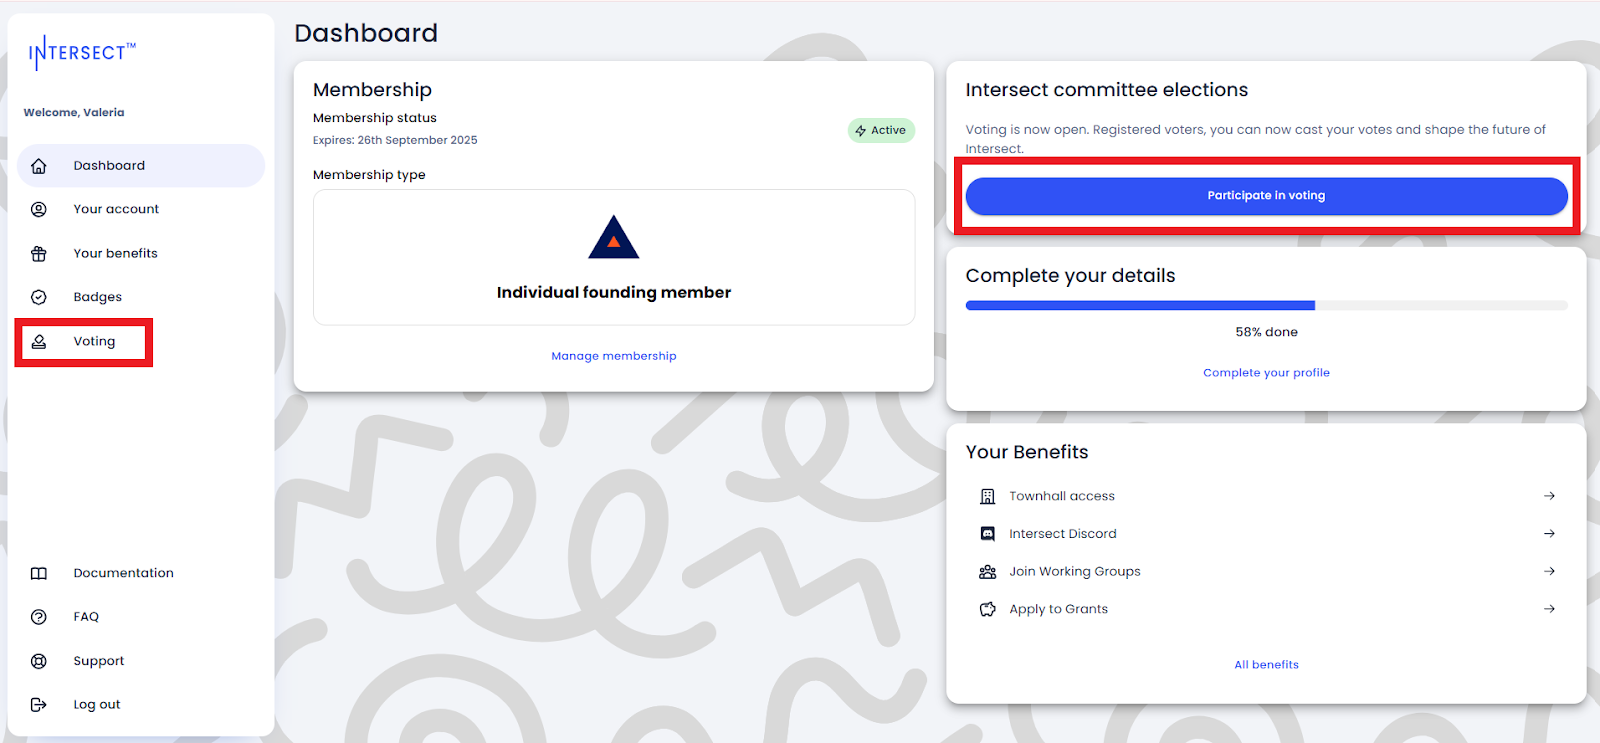Click the Your account profile icon
The image size is (1600, 743).
coord(39,210)
